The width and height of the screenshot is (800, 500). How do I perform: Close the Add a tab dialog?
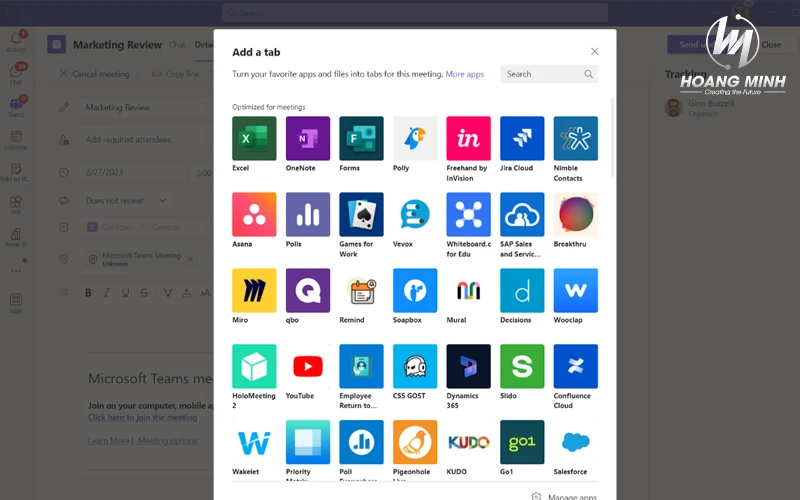(594, 51)
